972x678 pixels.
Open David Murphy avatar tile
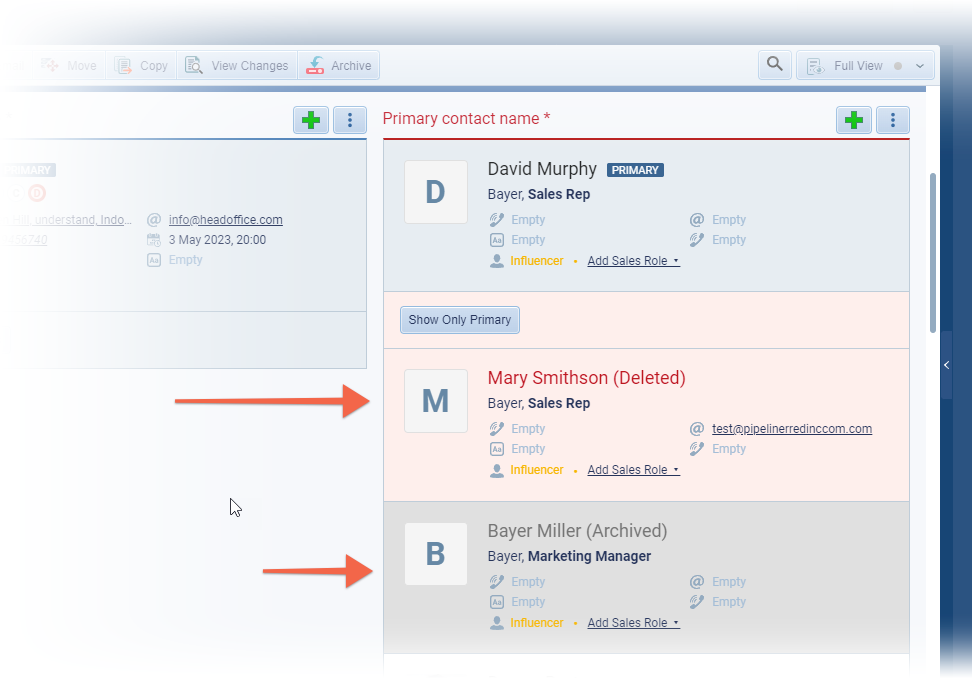436,192
